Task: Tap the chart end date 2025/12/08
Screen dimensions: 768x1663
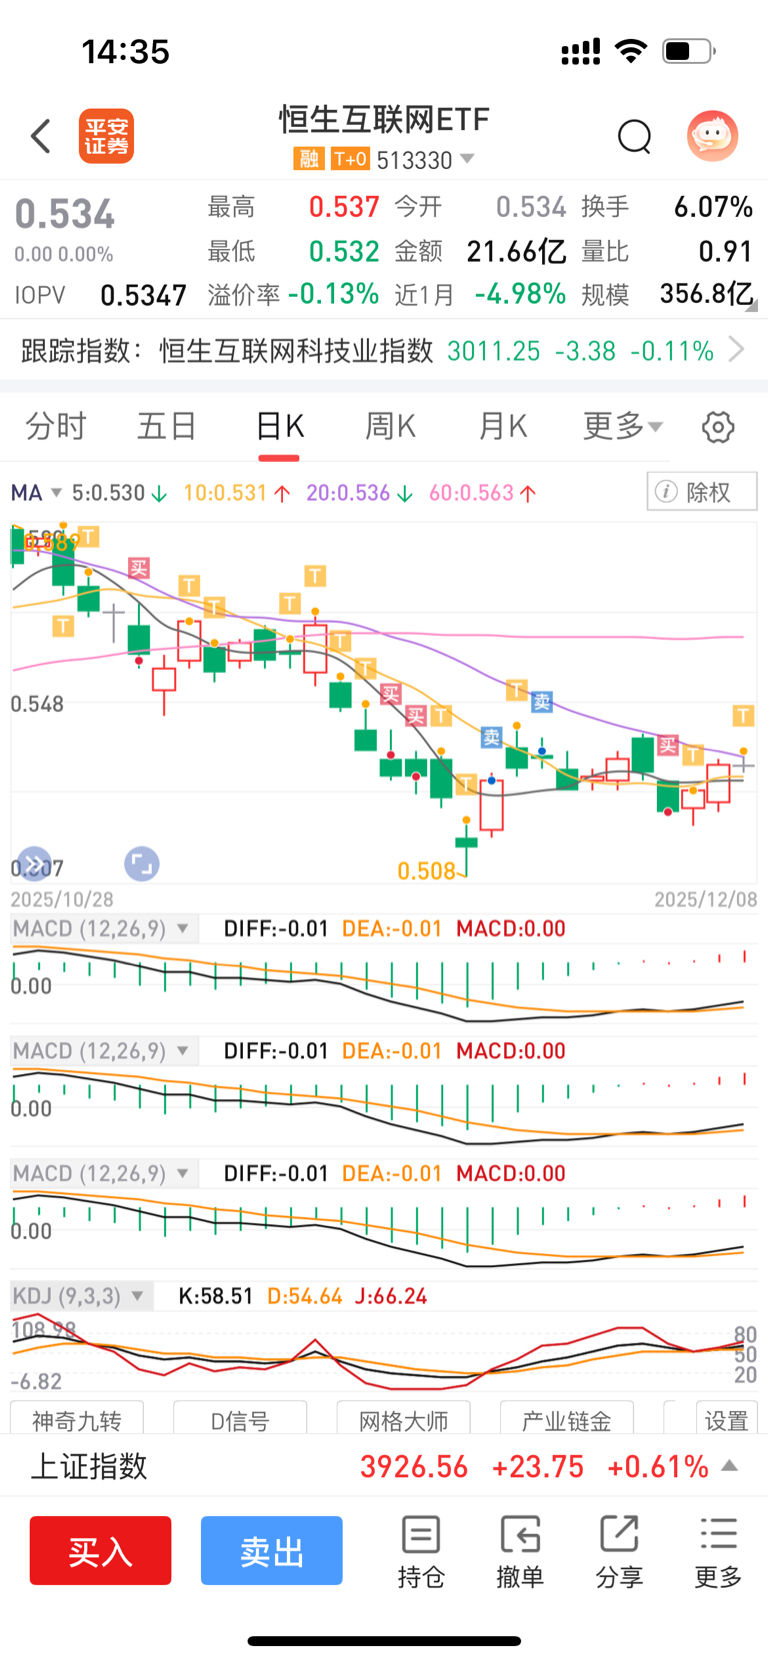Action: click(706, 899)
